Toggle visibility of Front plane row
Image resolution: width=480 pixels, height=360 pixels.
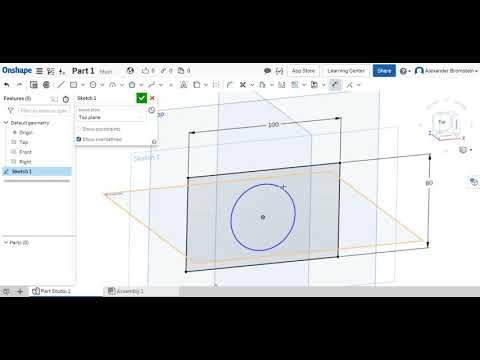pyautogui.click(x=14, y=152)
